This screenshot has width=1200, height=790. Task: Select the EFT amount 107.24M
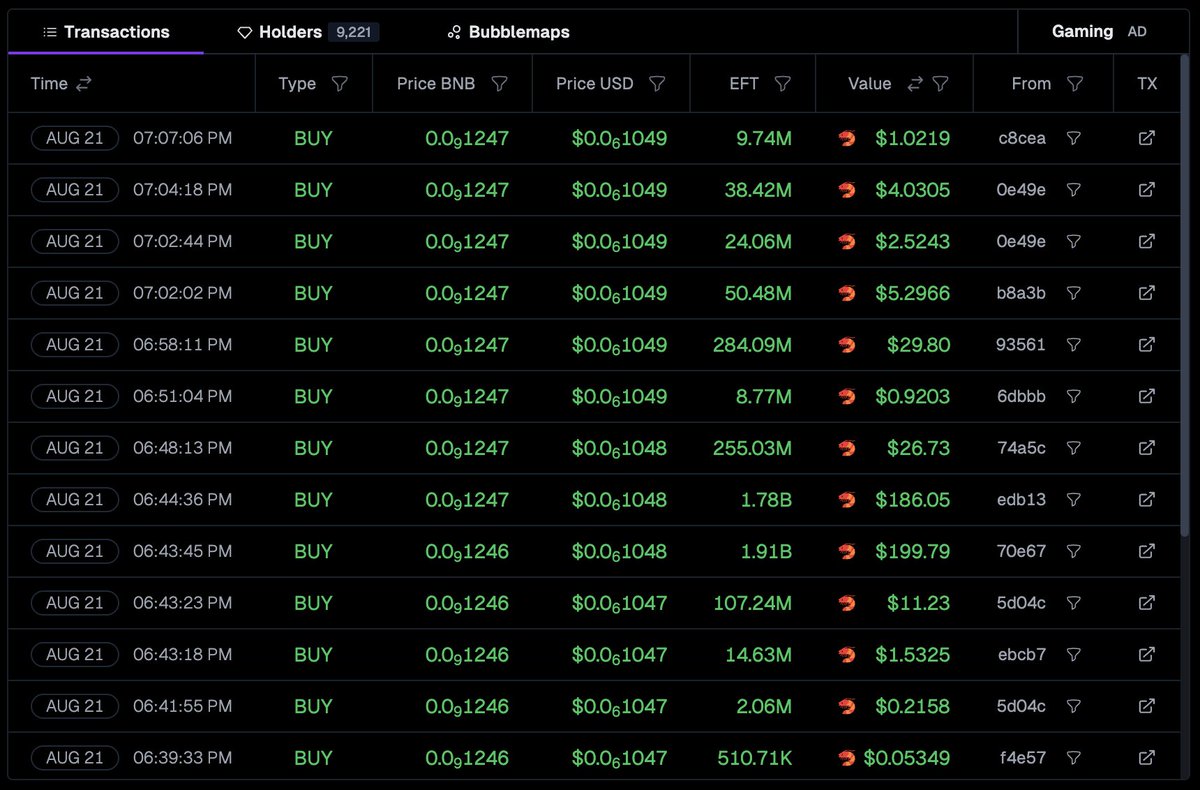pos(752,603)
